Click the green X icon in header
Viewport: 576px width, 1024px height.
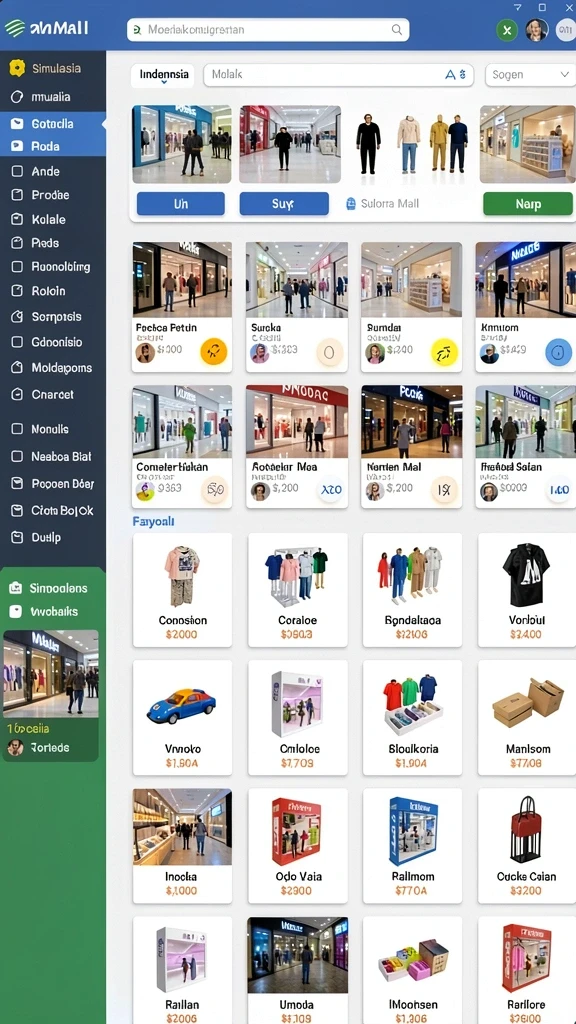tap(507, 30)
